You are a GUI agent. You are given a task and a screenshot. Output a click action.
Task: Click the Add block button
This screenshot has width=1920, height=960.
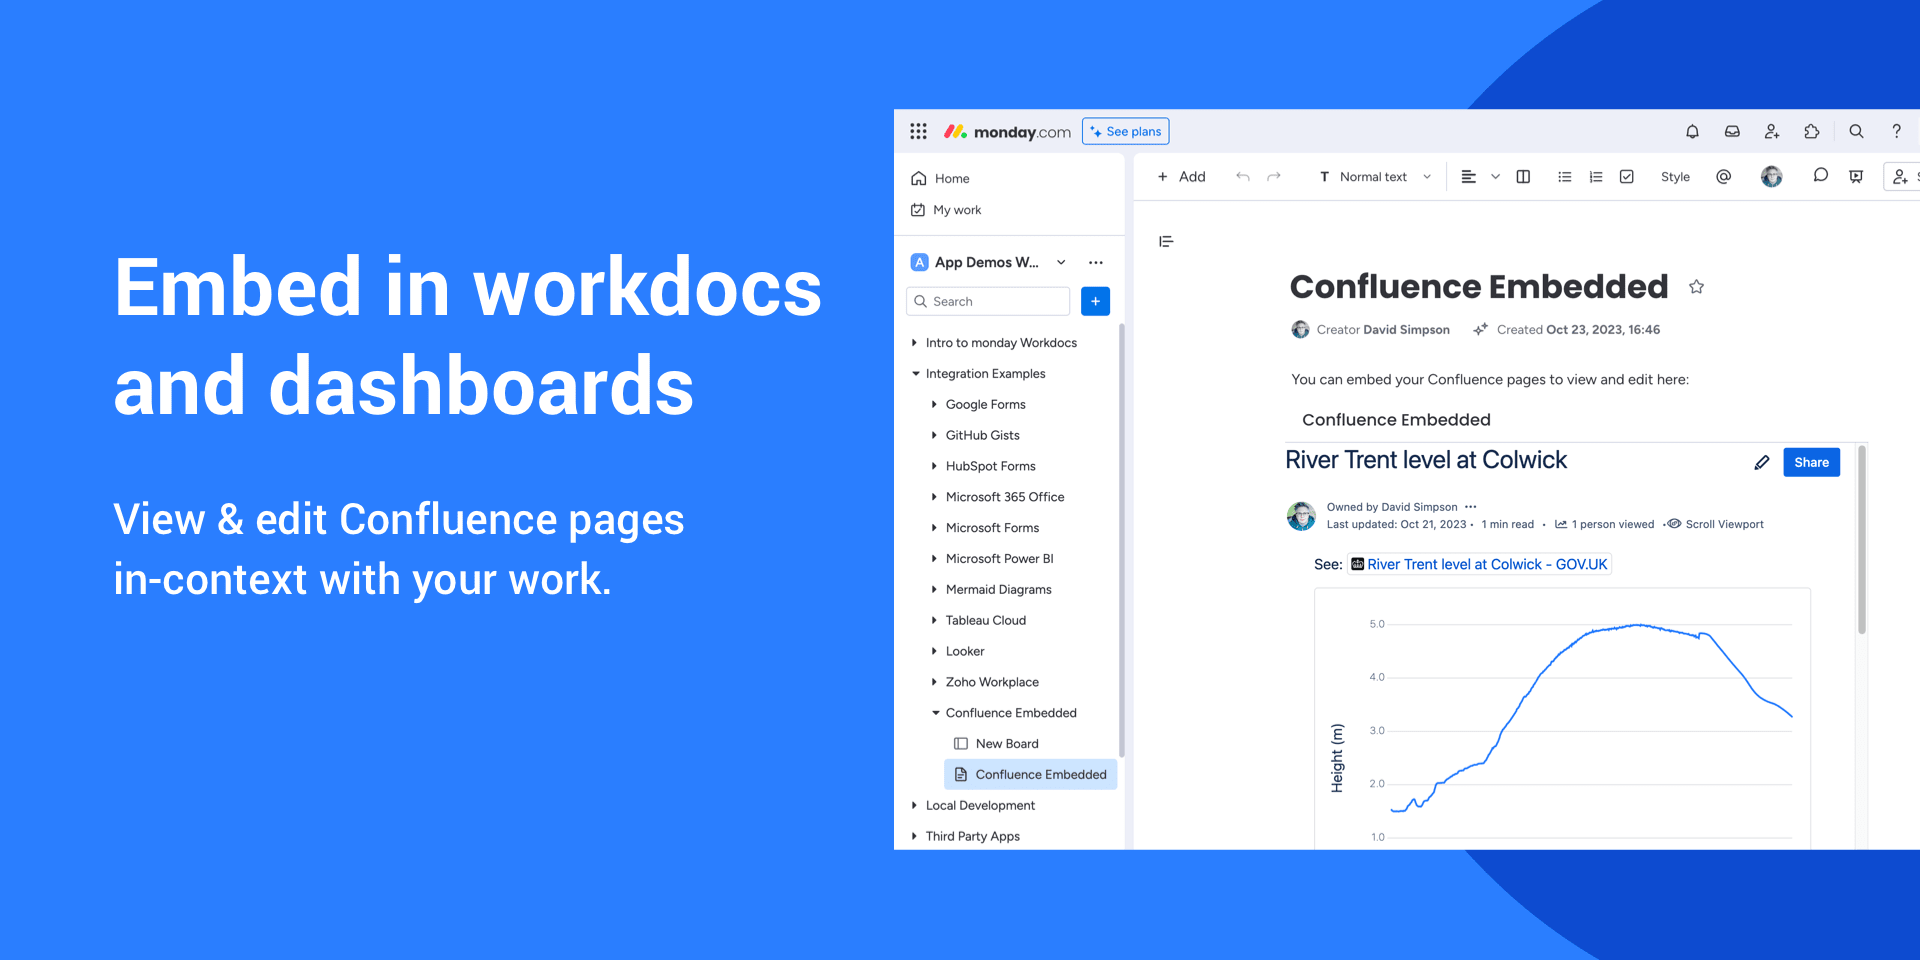point(1181,177)
